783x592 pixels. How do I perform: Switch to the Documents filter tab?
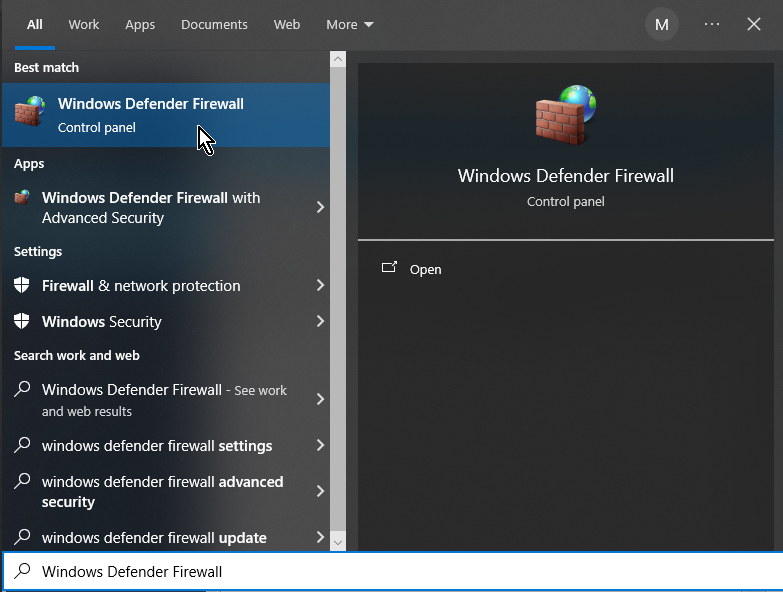coord(214,24)
